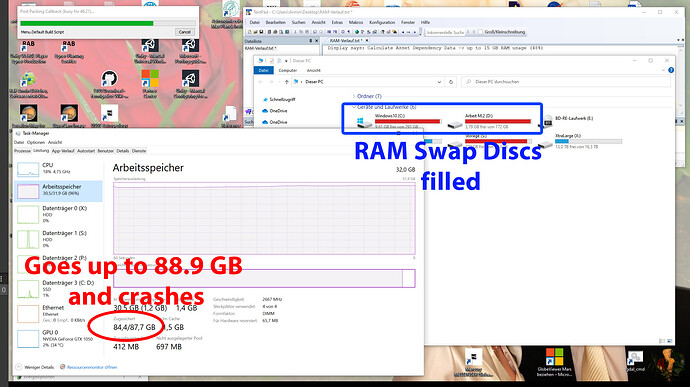Open the BD-RE-Laufwerk (E:) drive icon
Image resolution: width=690 pixels, height=387 pixels.
548,120
